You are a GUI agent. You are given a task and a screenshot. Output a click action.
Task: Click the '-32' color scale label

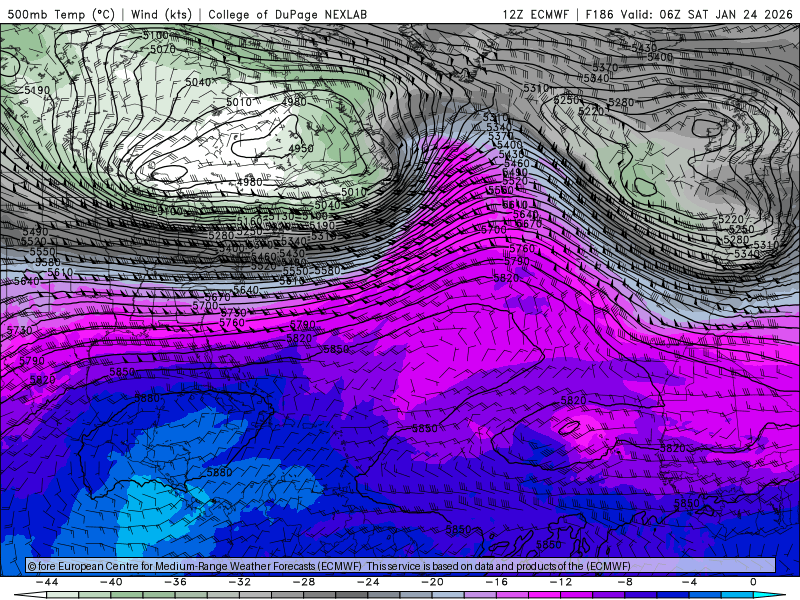239,582
